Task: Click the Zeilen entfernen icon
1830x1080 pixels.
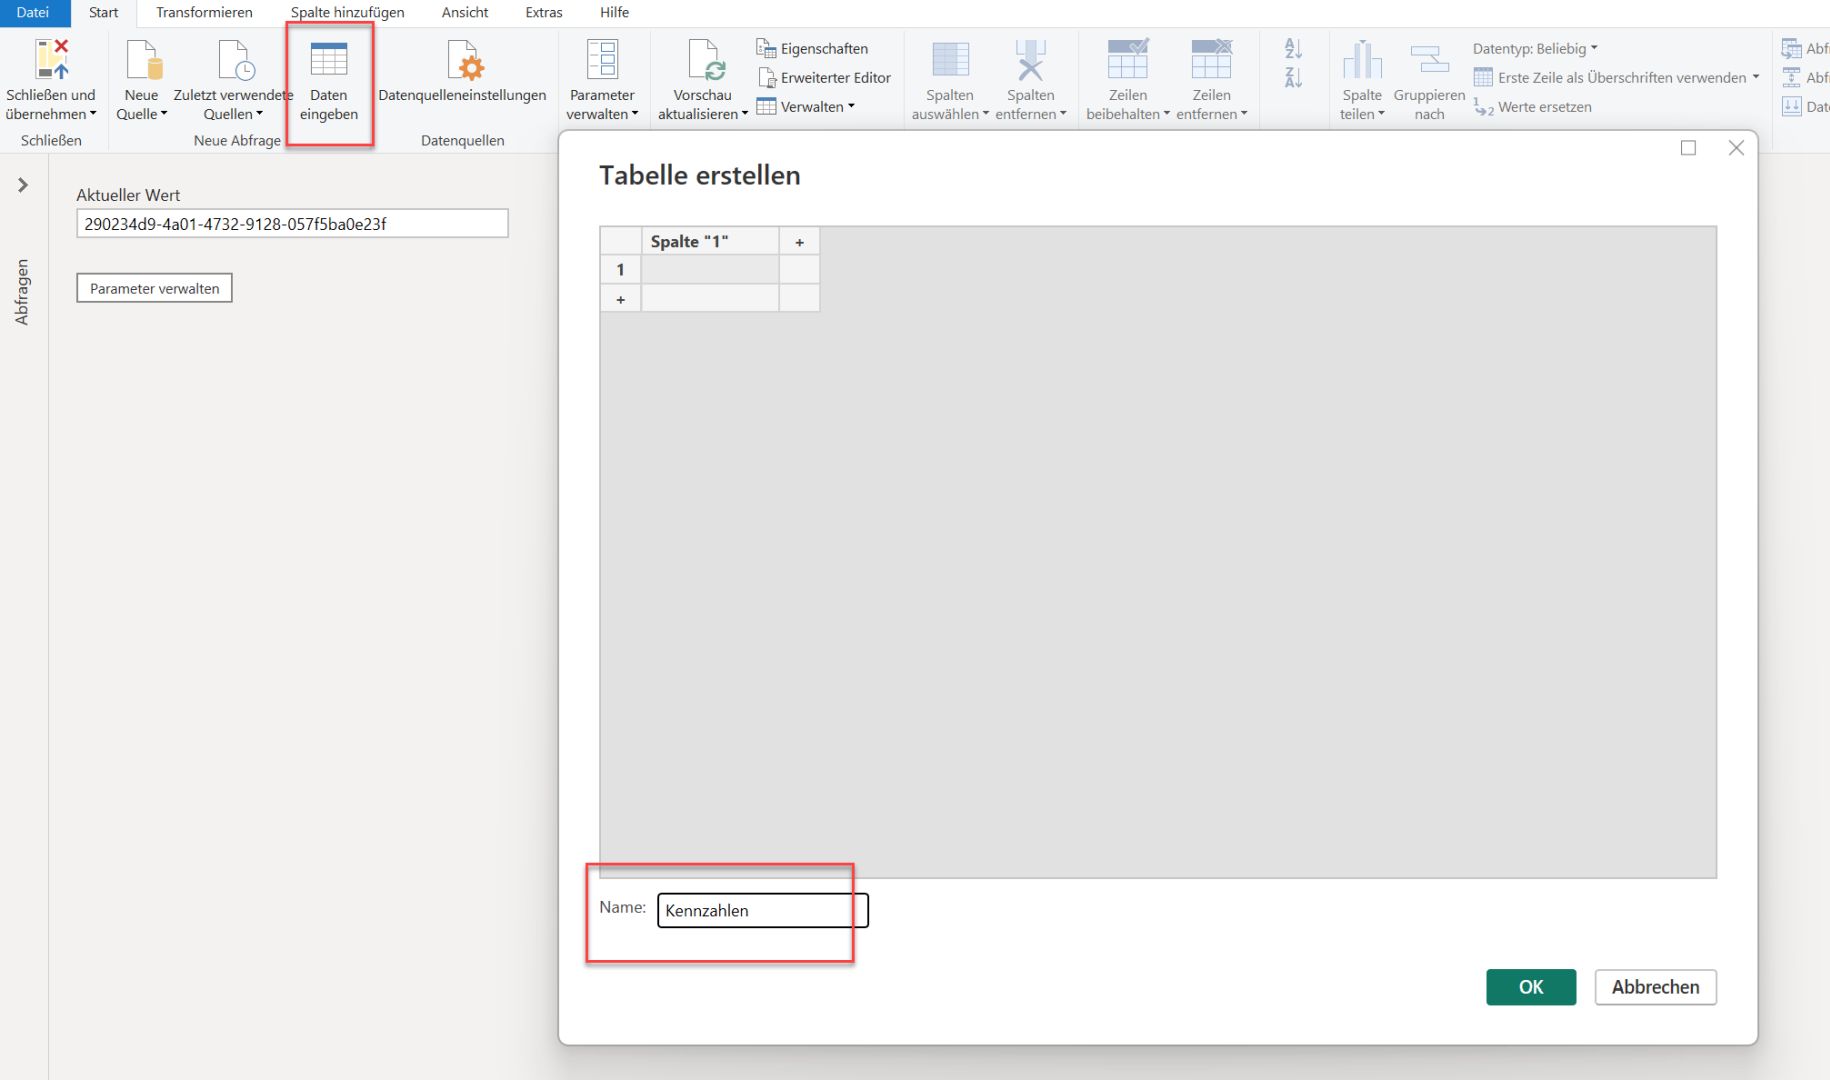Action: pos(1211,60)
